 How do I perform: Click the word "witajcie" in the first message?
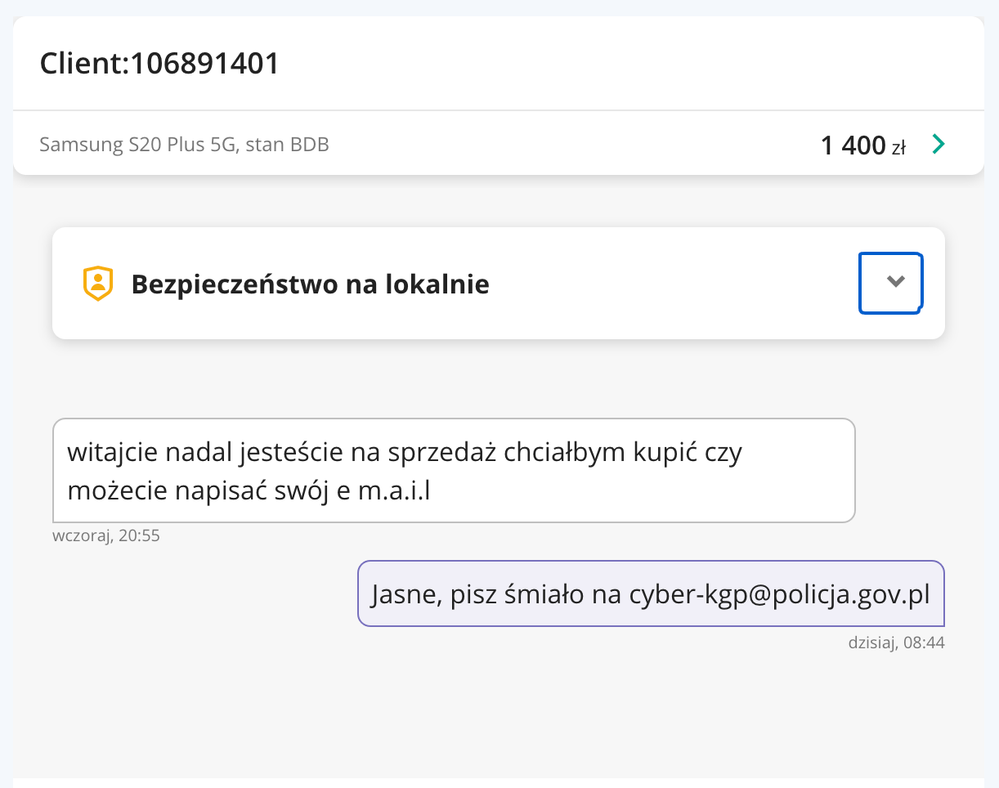[x=109, y=452]
